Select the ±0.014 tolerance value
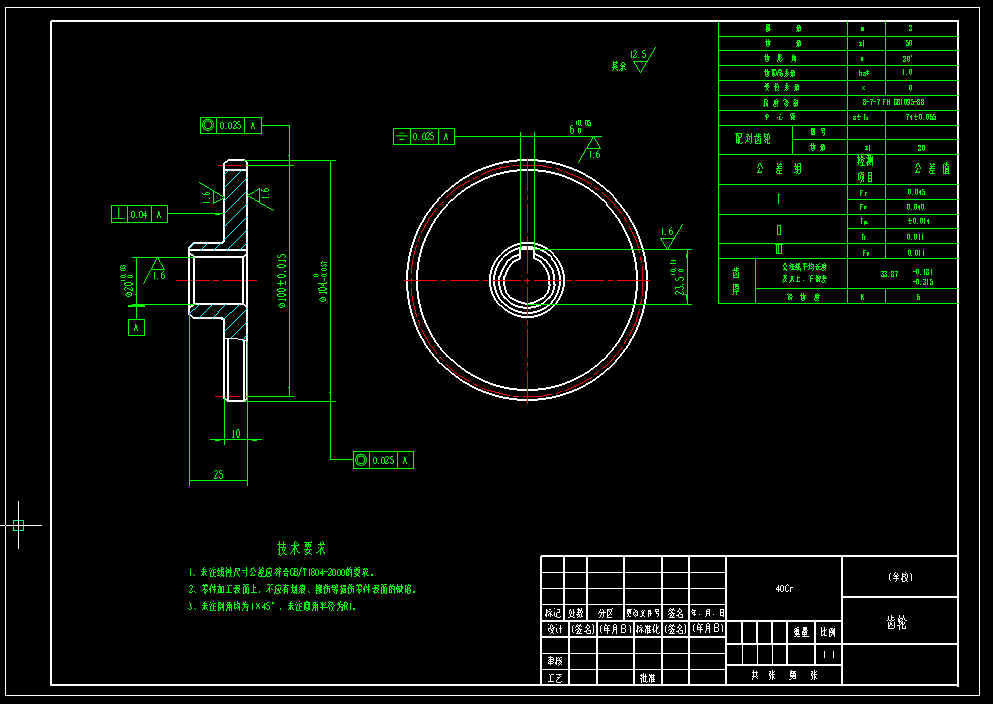The height and width of the screenshot is (704, 993). 918,221
